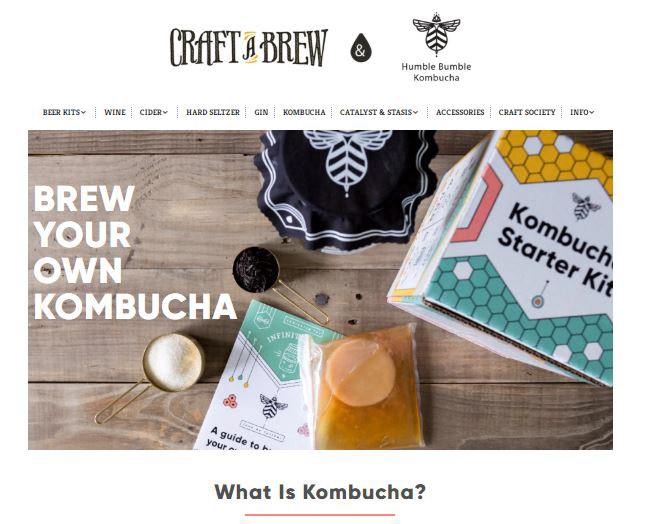Click the Brew Your Own Kombucha banner text
Viewport: 652px width, 524px height.
(135, 252)
